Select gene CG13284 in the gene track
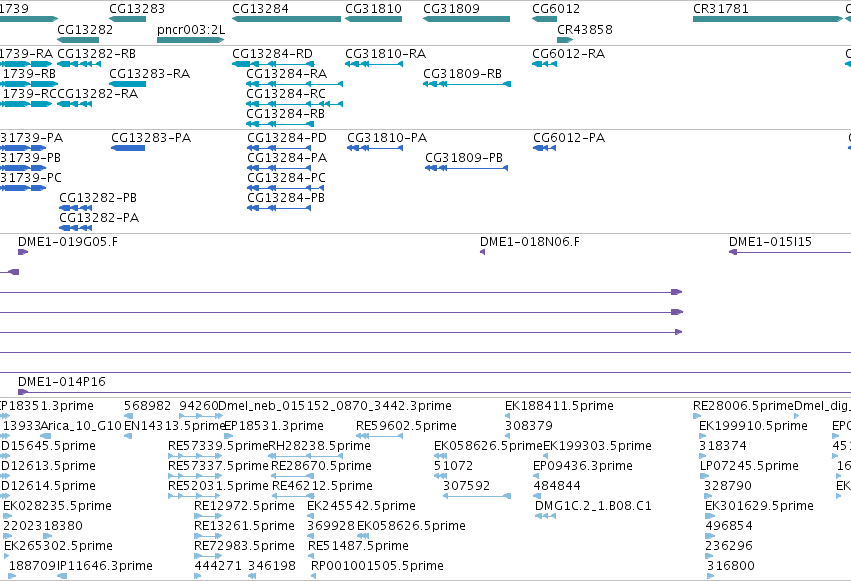Image resolution: width=851 pixels, height=581 pixels. pyautogui.click(x=287, y=19)
